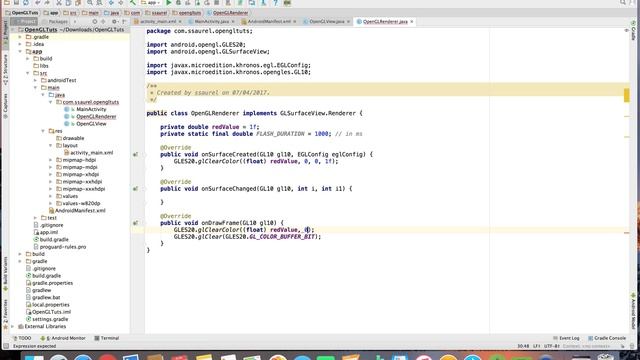Click code analysis status icon atop editor
The height and width of the screenshot is (360, 640).
coord(627,30)
